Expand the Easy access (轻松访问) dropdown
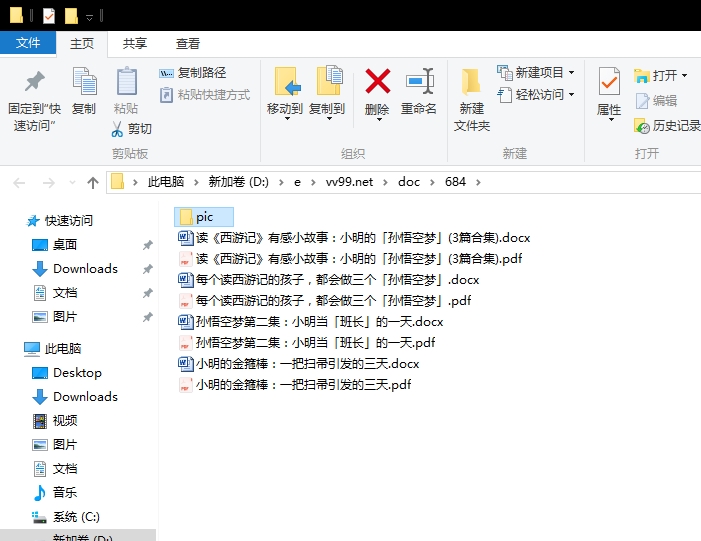 [571, 95]
